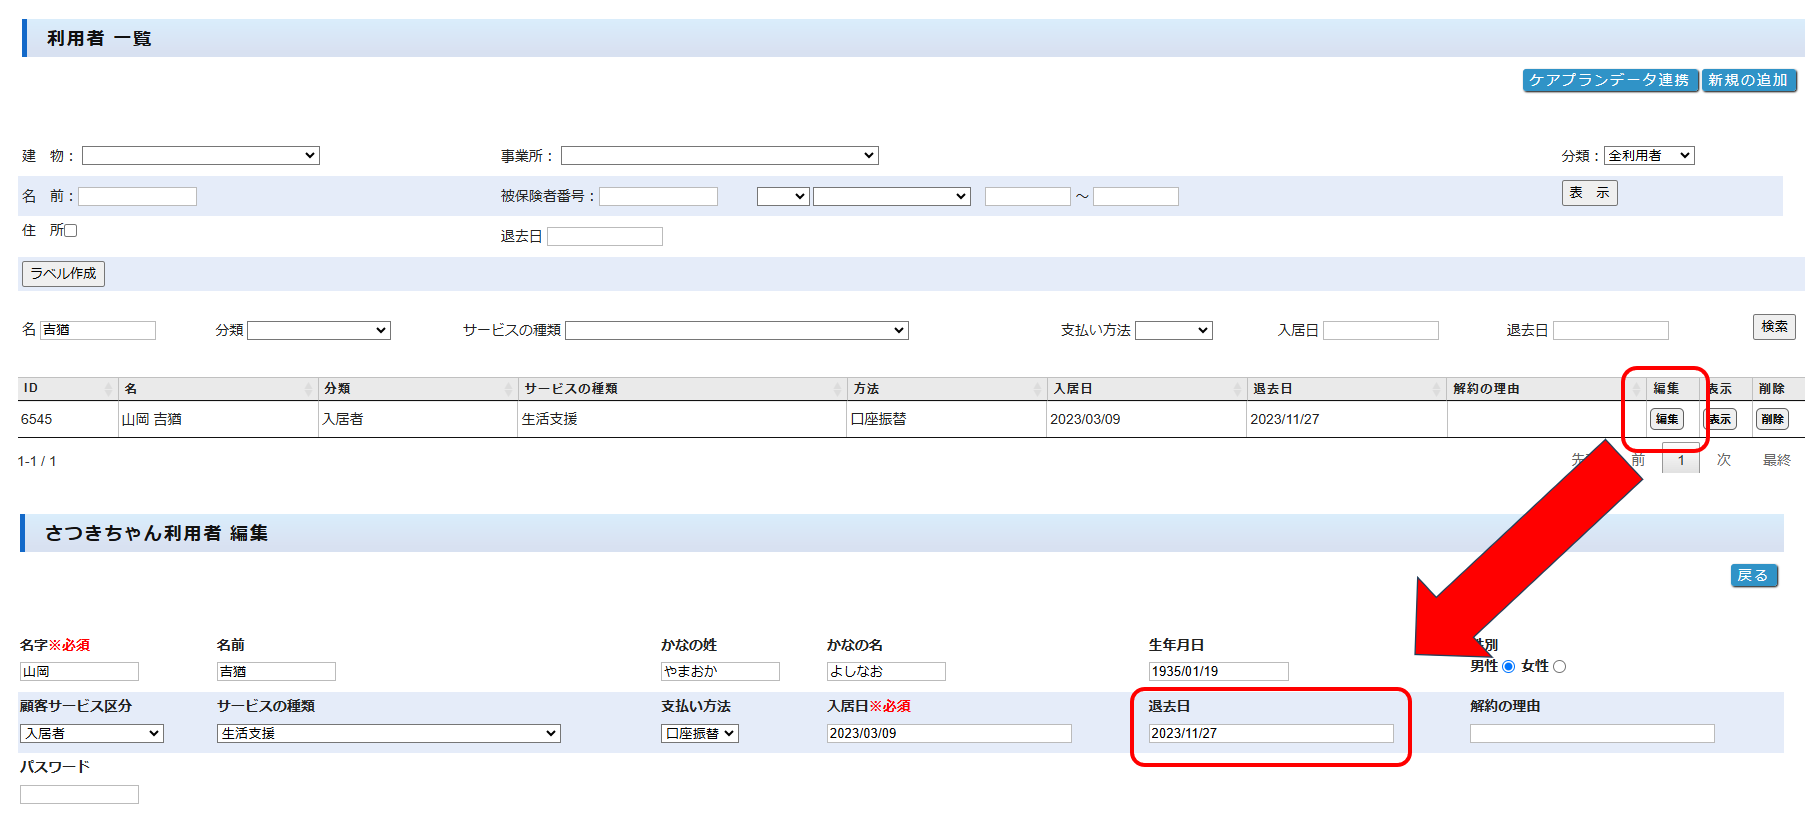This screenshot has height=829, width=1820.
Task: Click the 戻る button
Action: 1753,575
